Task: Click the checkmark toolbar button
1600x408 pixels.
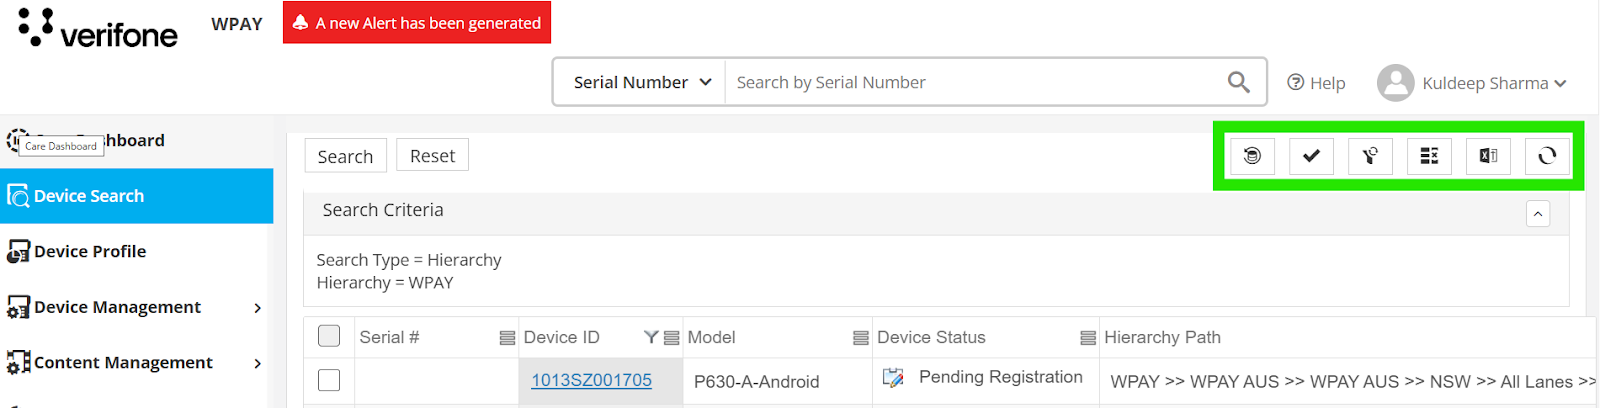Action: 1311,156
